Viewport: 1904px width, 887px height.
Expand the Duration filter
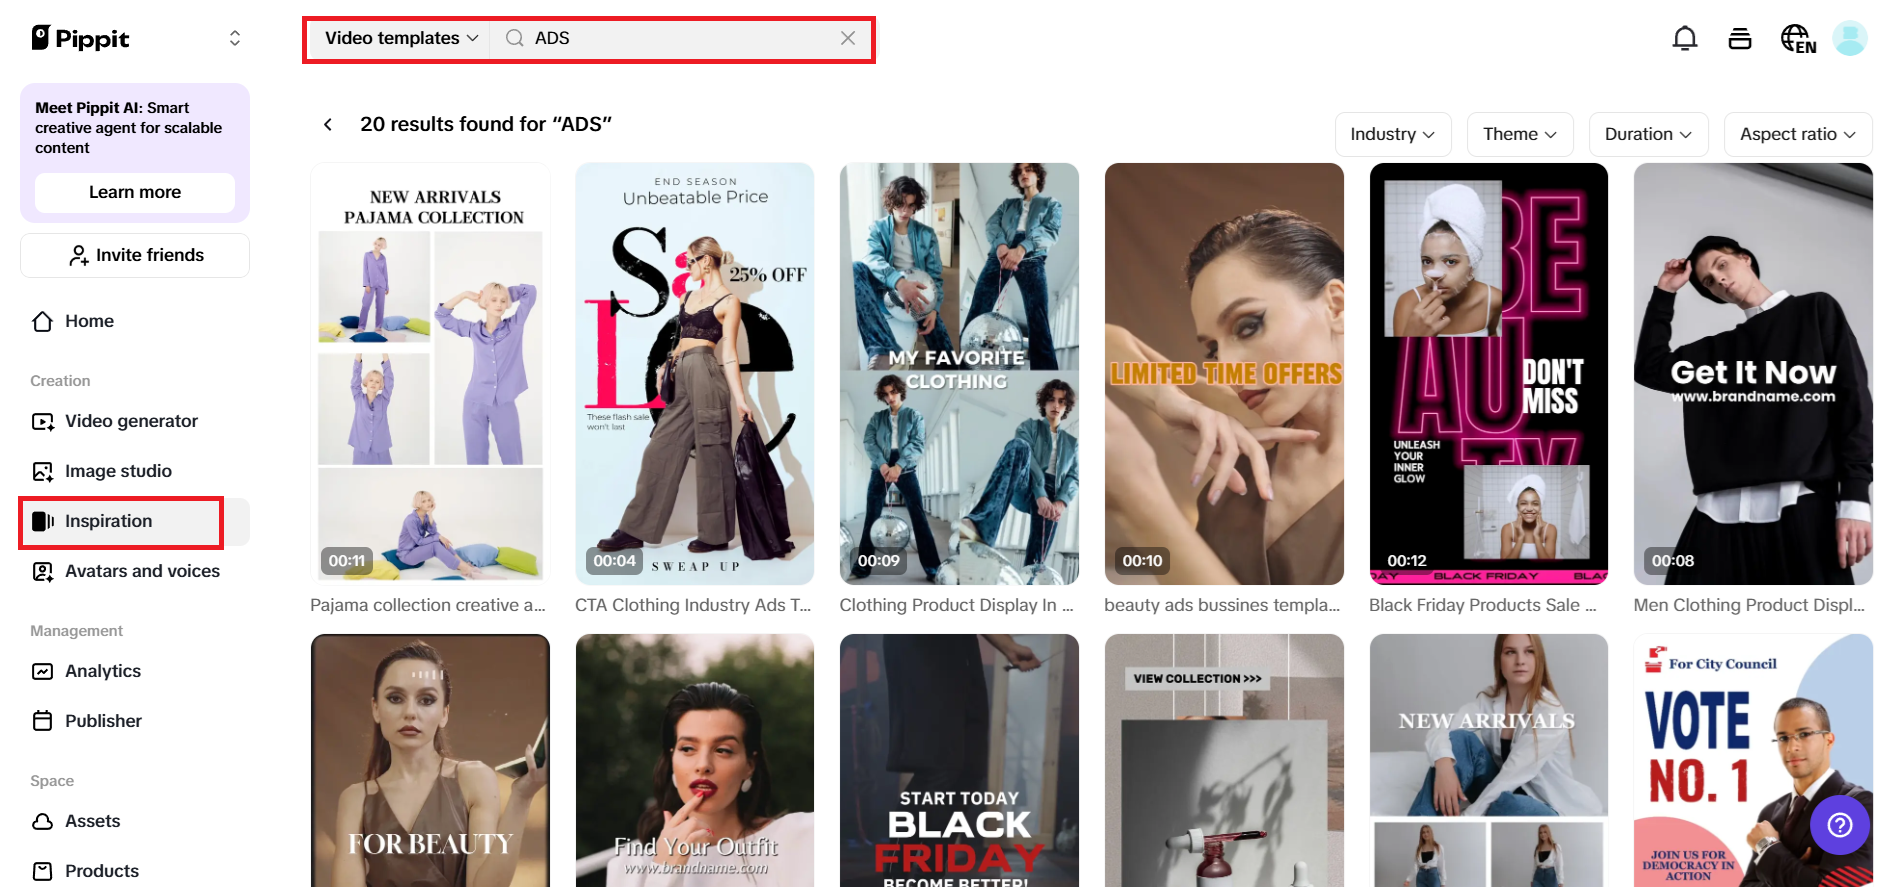(x=1648, y=134)
